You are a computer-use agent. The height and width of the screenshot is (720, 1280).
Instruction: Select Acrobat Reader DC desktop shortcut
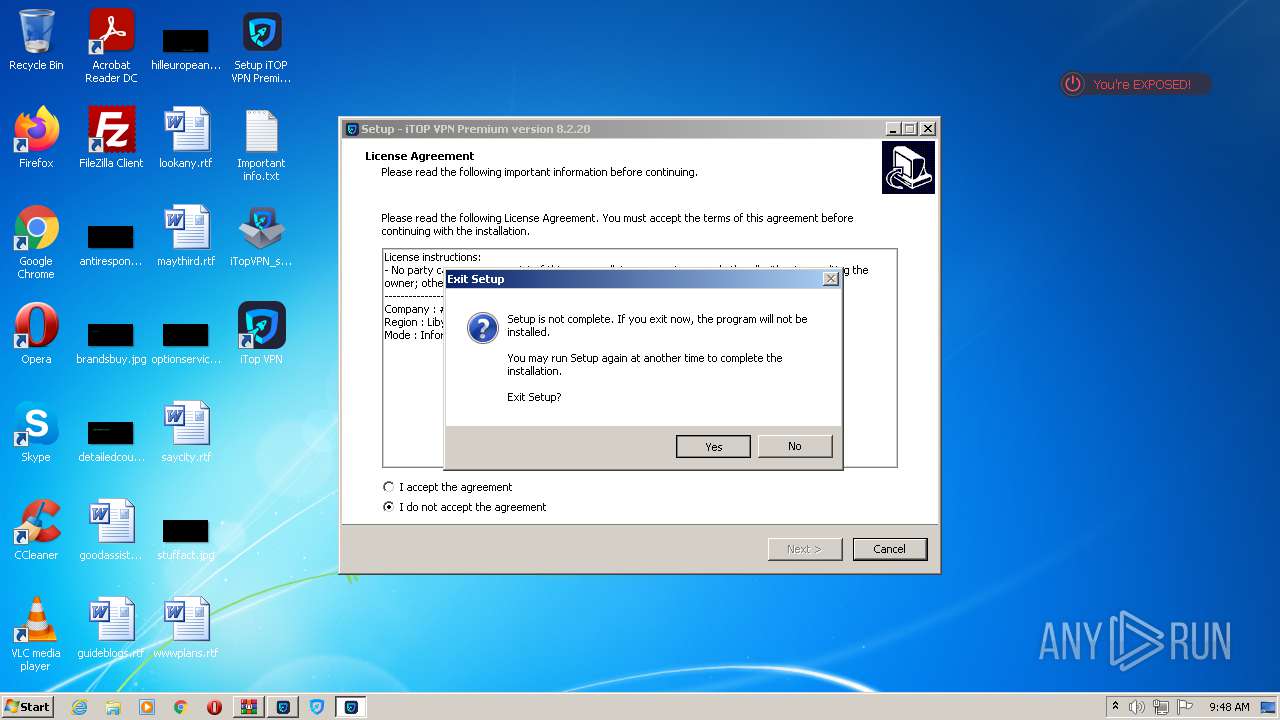coord(111,47)
